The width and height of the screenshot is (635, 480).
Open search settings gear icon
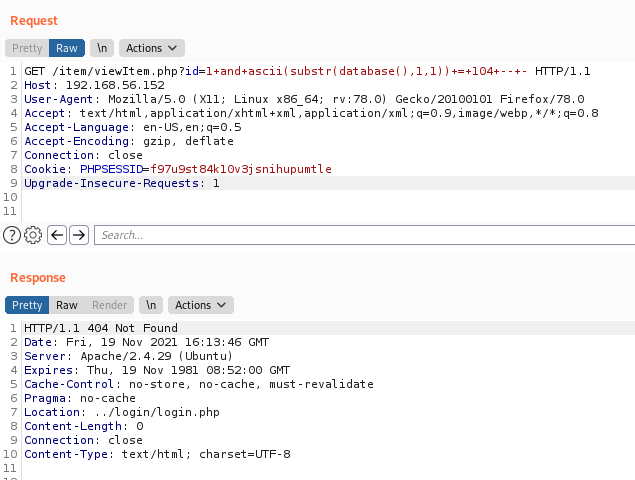click(x=33, y=235)
